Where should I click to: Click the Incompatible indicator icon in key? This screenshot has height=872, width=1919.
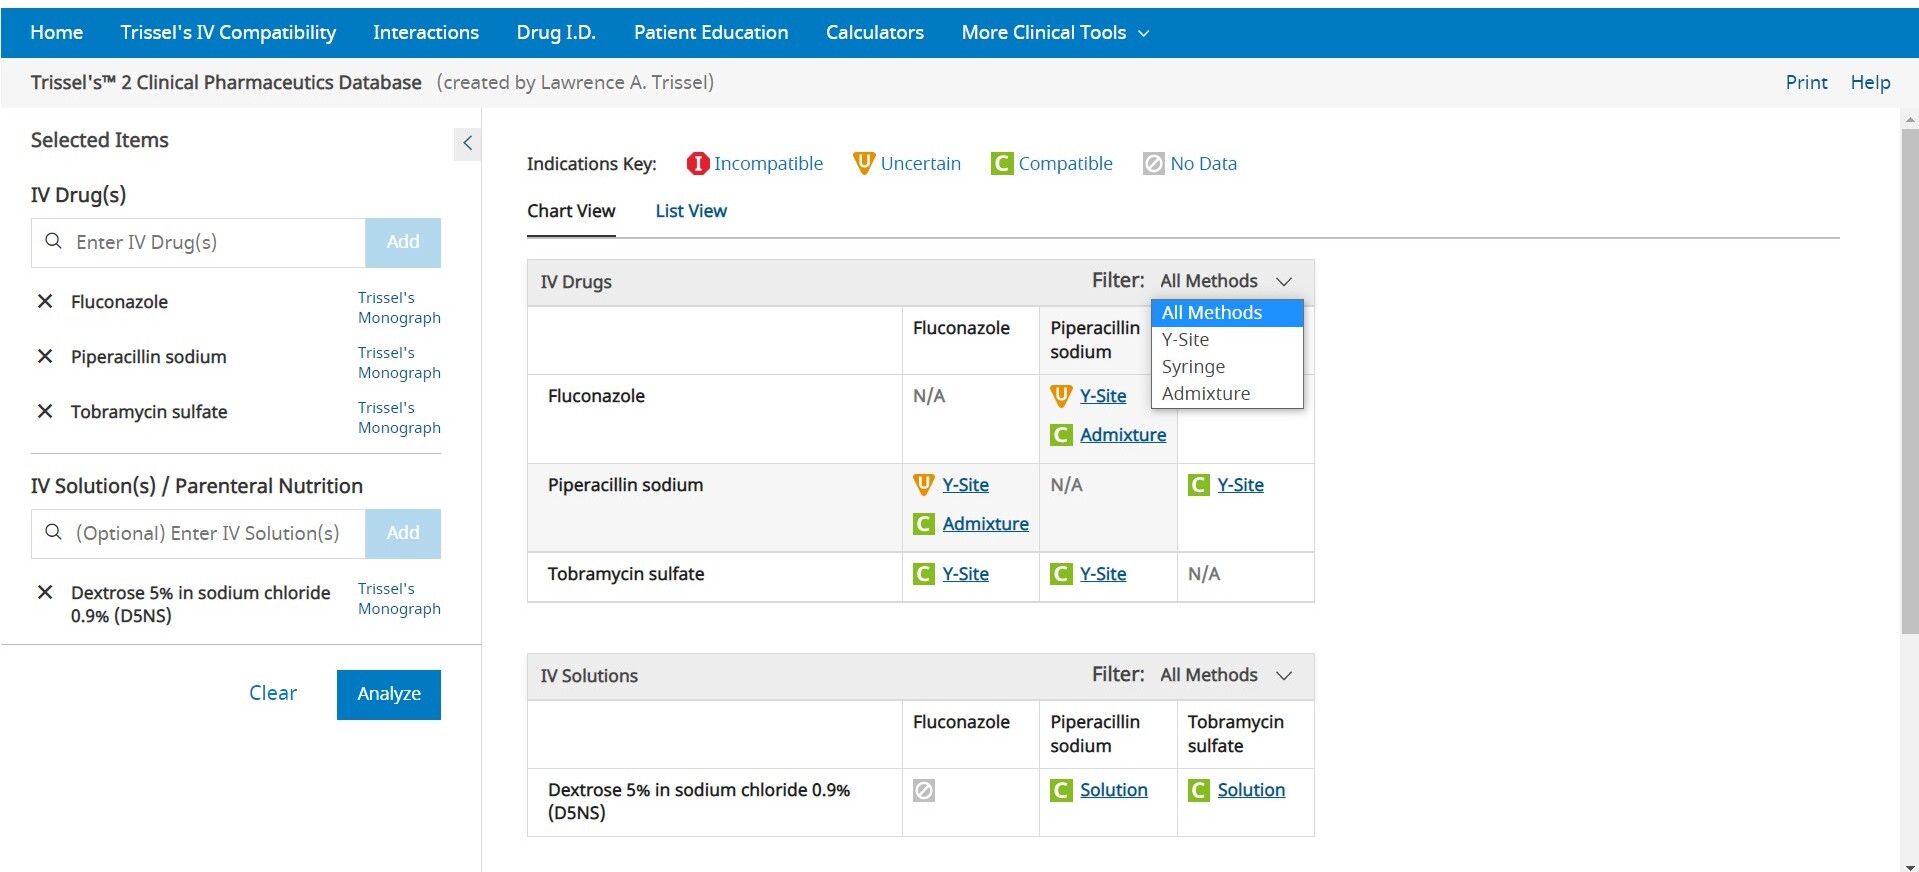(698, 163)
